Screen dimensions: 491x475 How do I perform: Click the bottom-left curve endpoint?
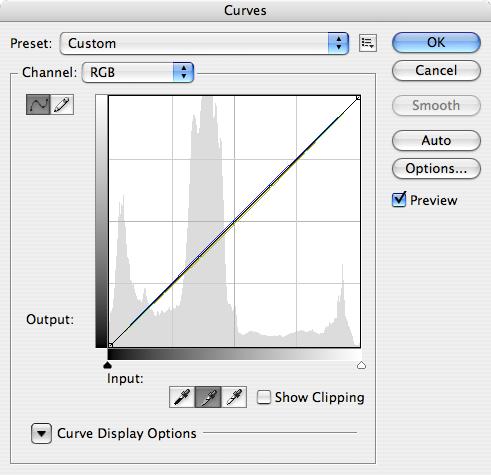(x=111, y=345)
